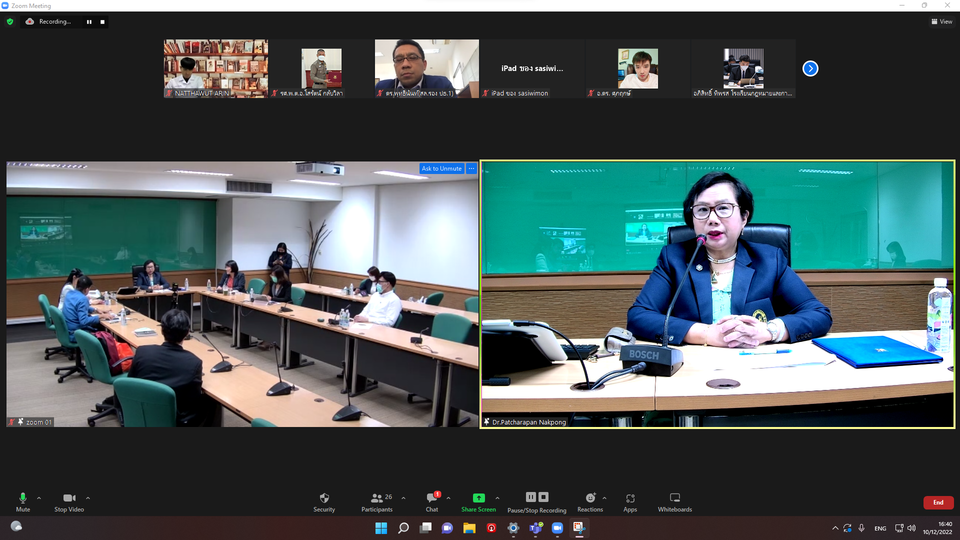The height and width of the screenshot is (540, 960).
Task: Open more options on zoom 01 video
Action: [x=471, y=168]
